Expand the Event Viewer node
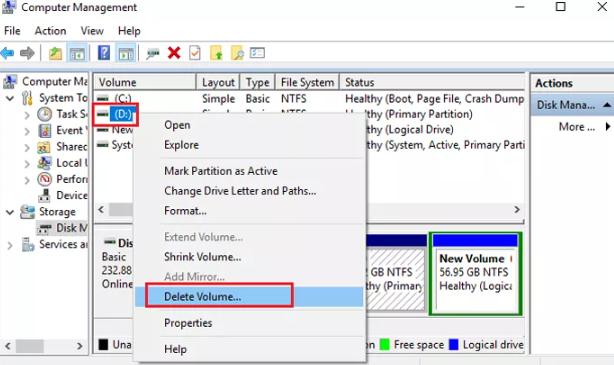This screenshot has width=614, height=365. [x=27, y=131]
